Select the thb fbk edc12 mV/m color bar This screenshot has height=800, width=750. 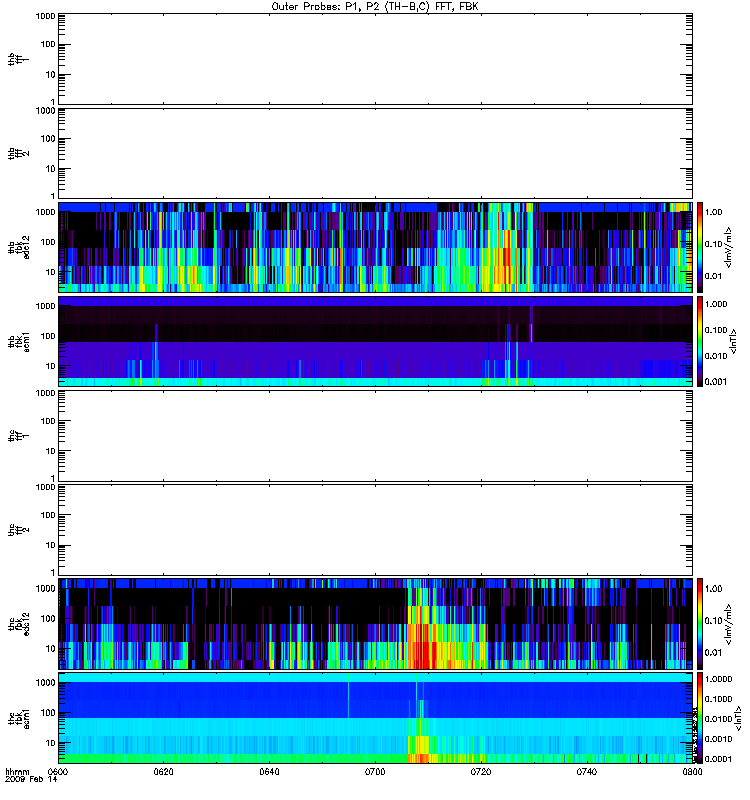coord(700,247)
